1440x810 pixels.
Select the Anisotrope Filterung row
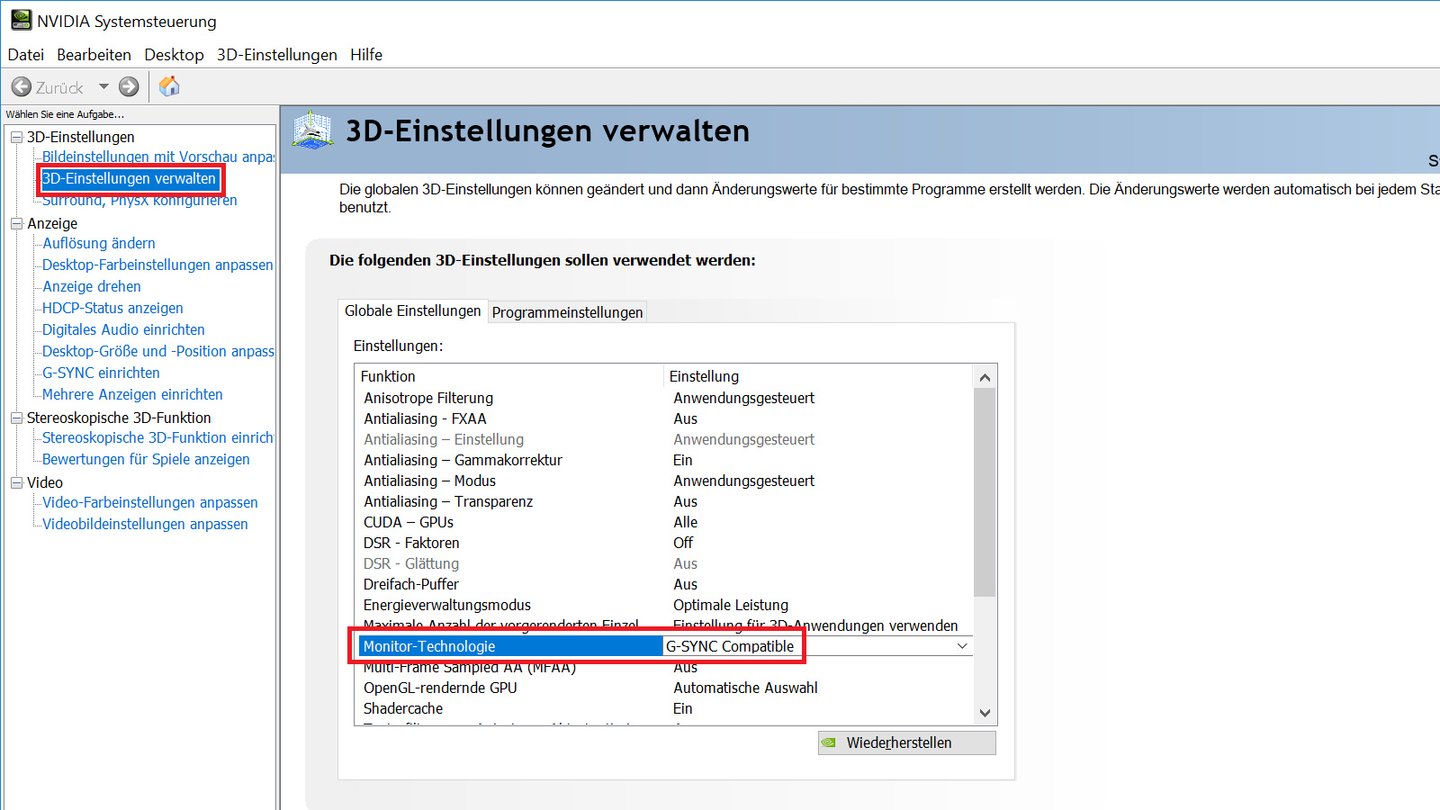(x=664, y=398)
